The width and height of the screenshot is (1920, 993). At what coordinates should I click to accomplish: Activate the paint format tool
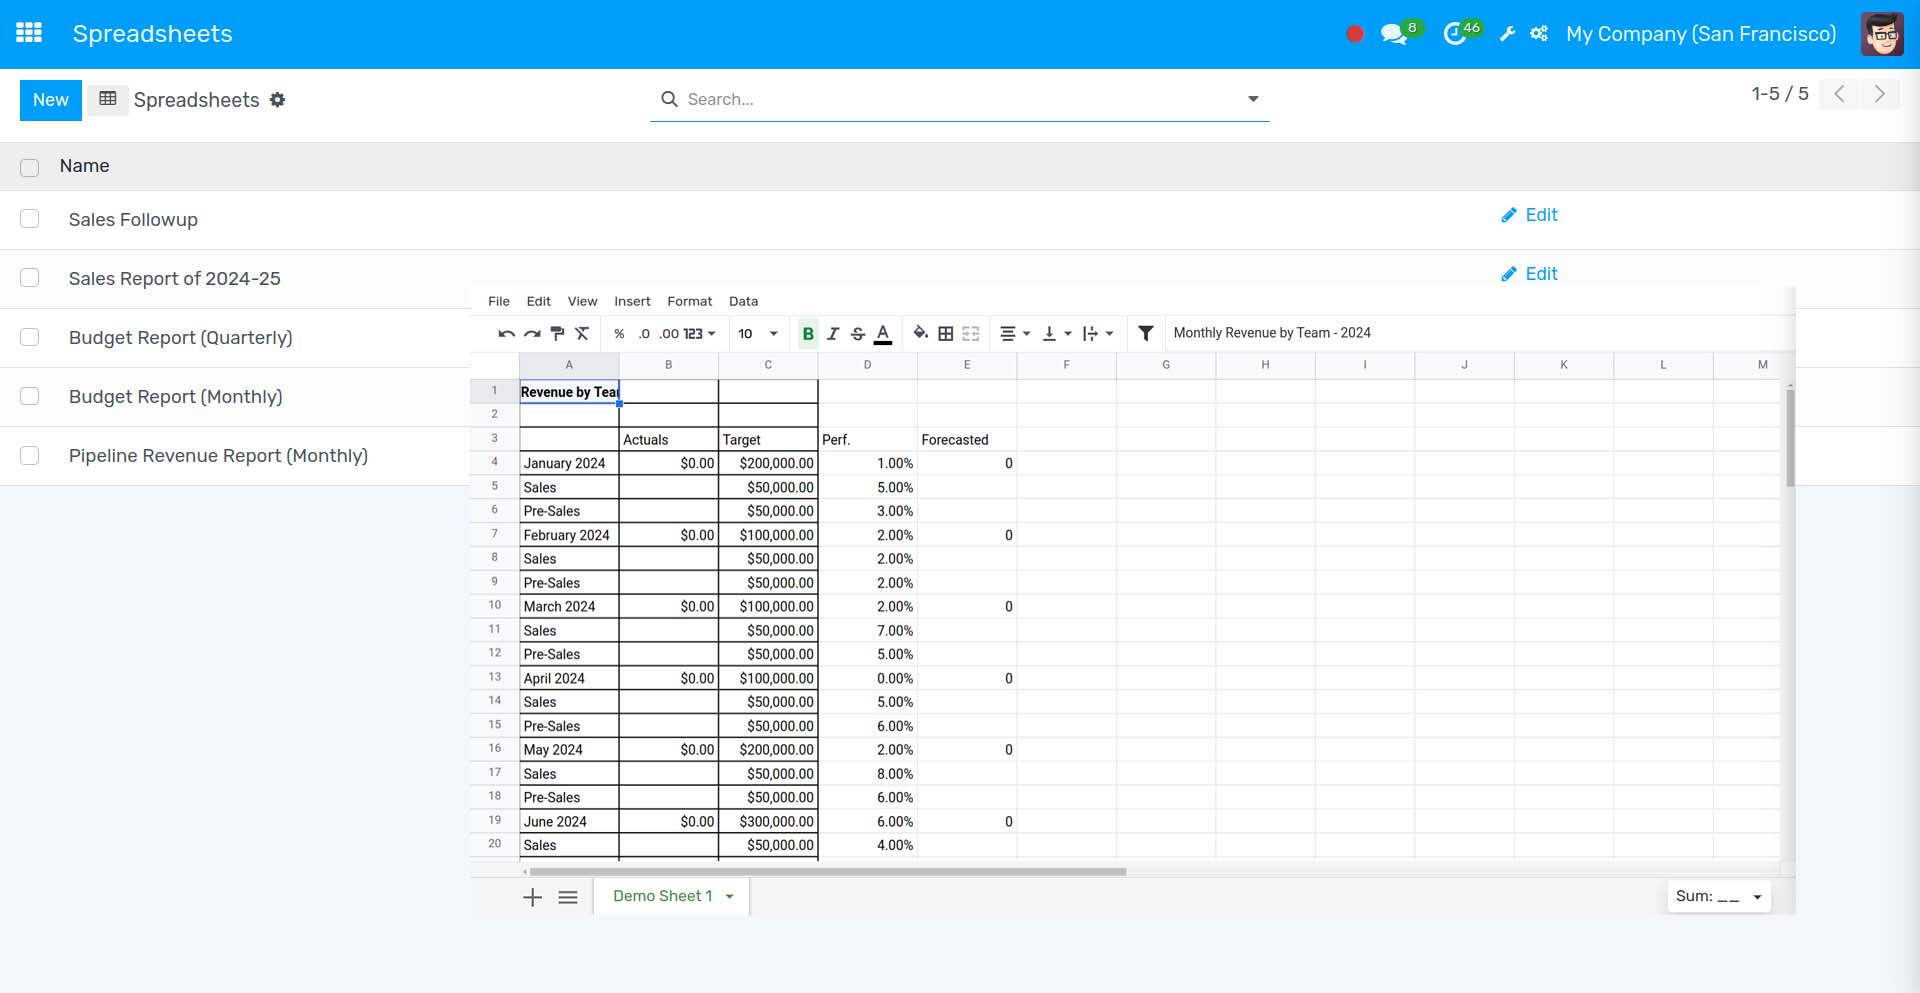pos(557,334)
